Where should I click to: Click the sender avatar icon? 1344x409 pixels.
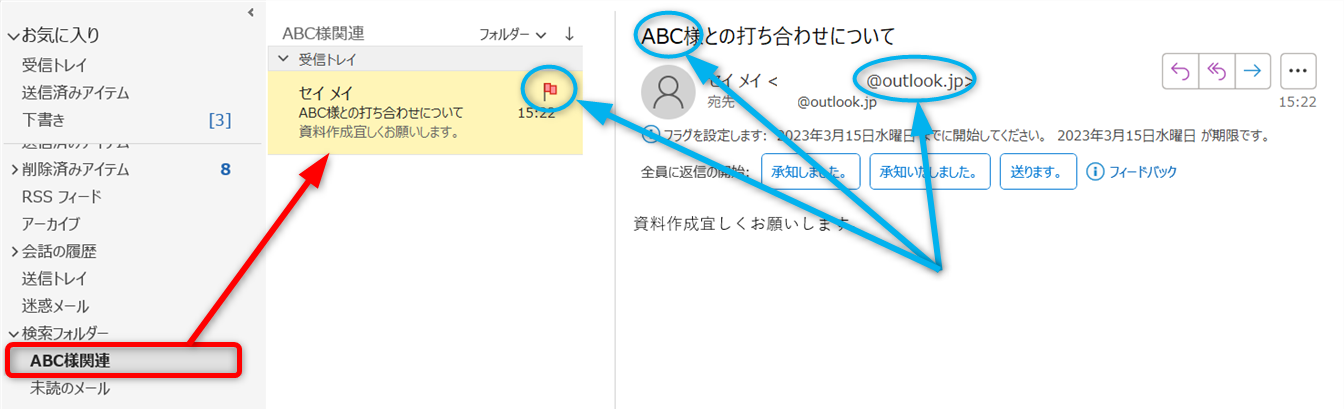(667, 91)
